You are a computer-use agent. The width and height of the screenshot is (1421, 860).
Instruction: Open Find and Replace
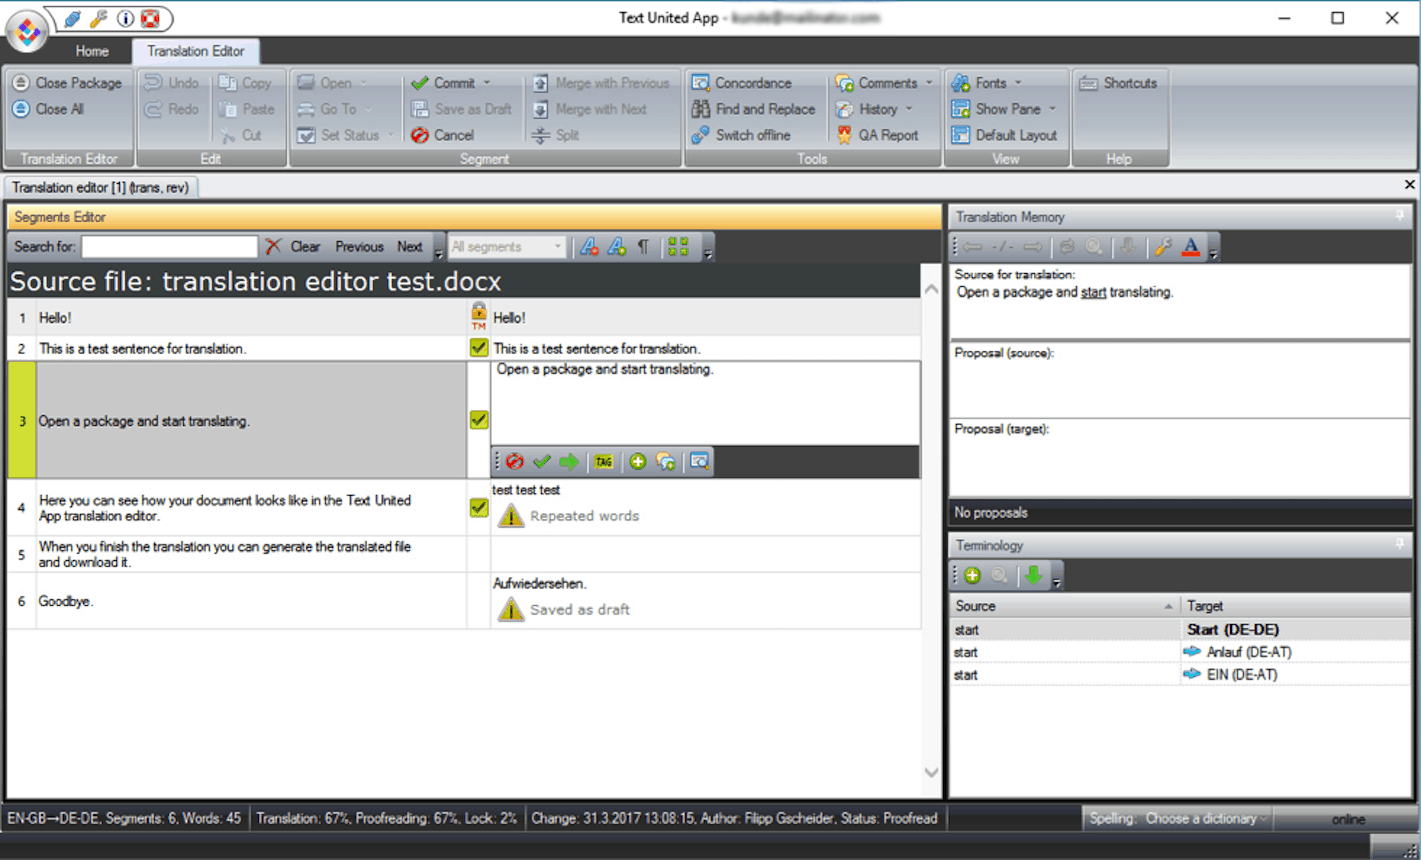(x=753, y=109)
